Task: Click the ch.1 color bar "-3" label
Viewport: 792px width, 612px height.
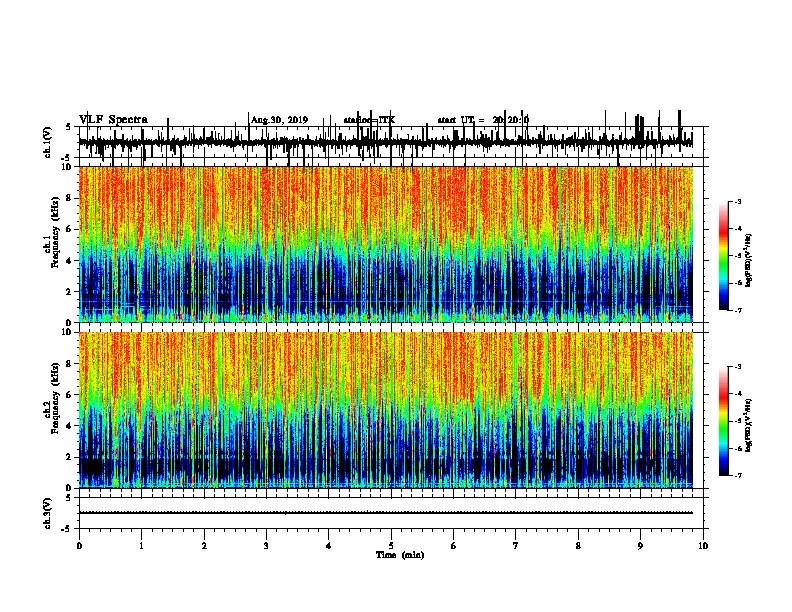Action: click(x=737, y=201)
